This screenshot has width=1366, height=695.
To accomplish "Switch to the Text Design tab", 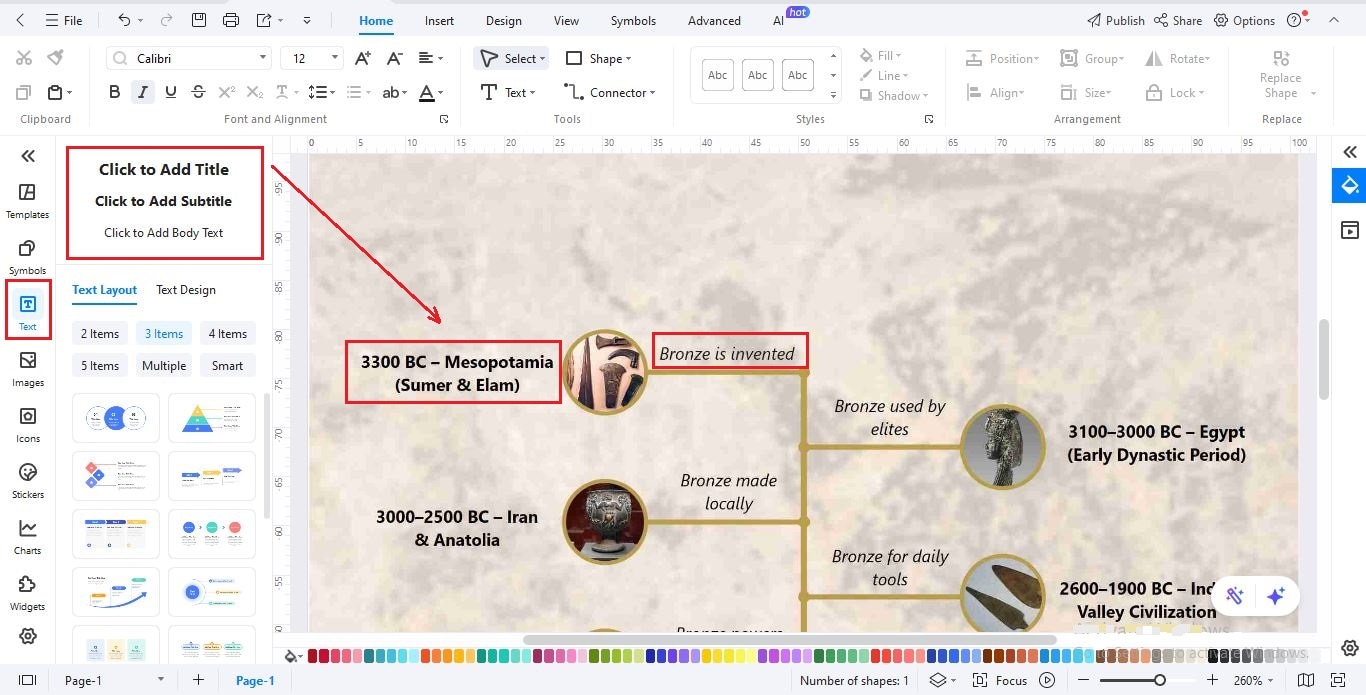I will (186, 290).
